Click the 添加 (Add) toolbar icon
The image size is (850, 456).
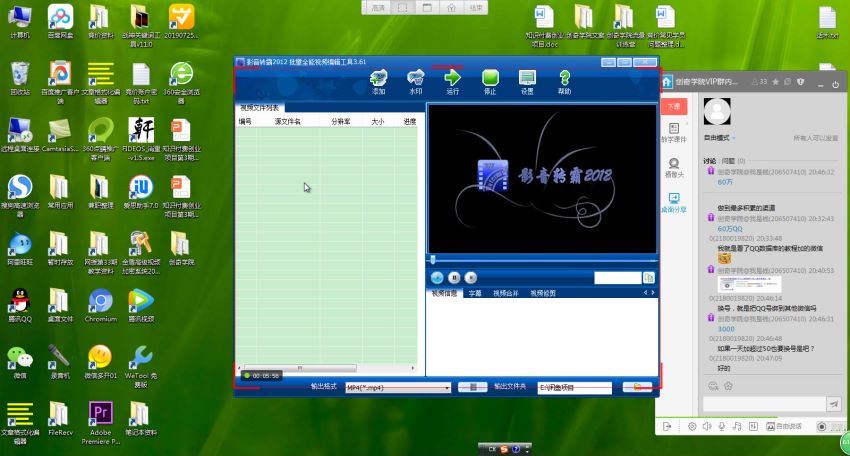378,82
